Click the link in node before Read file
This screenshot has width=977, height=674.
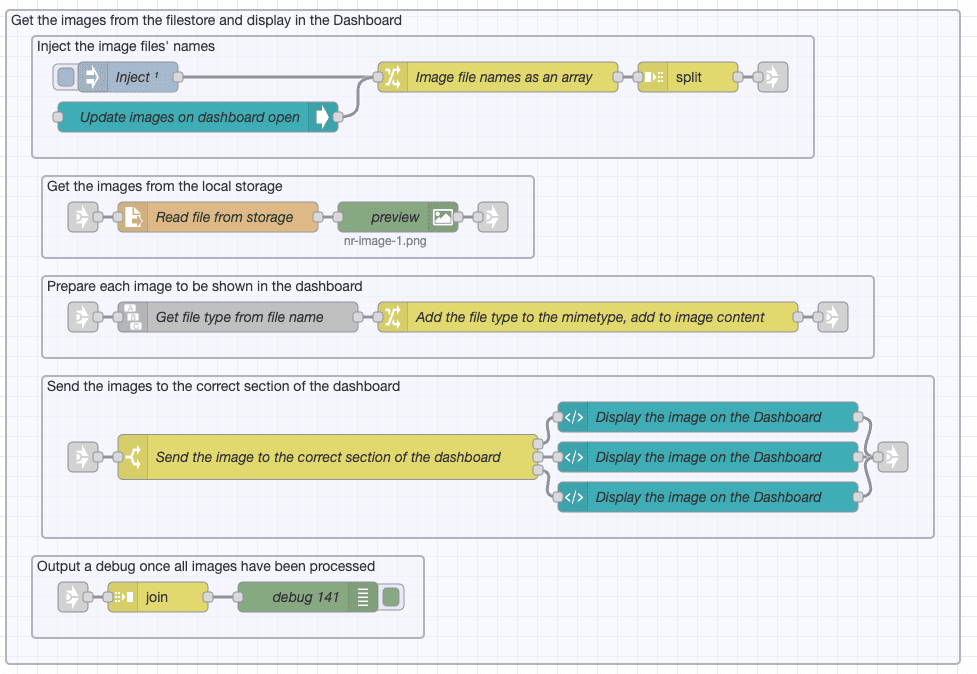pyautogui.click(x=83, y=217)
